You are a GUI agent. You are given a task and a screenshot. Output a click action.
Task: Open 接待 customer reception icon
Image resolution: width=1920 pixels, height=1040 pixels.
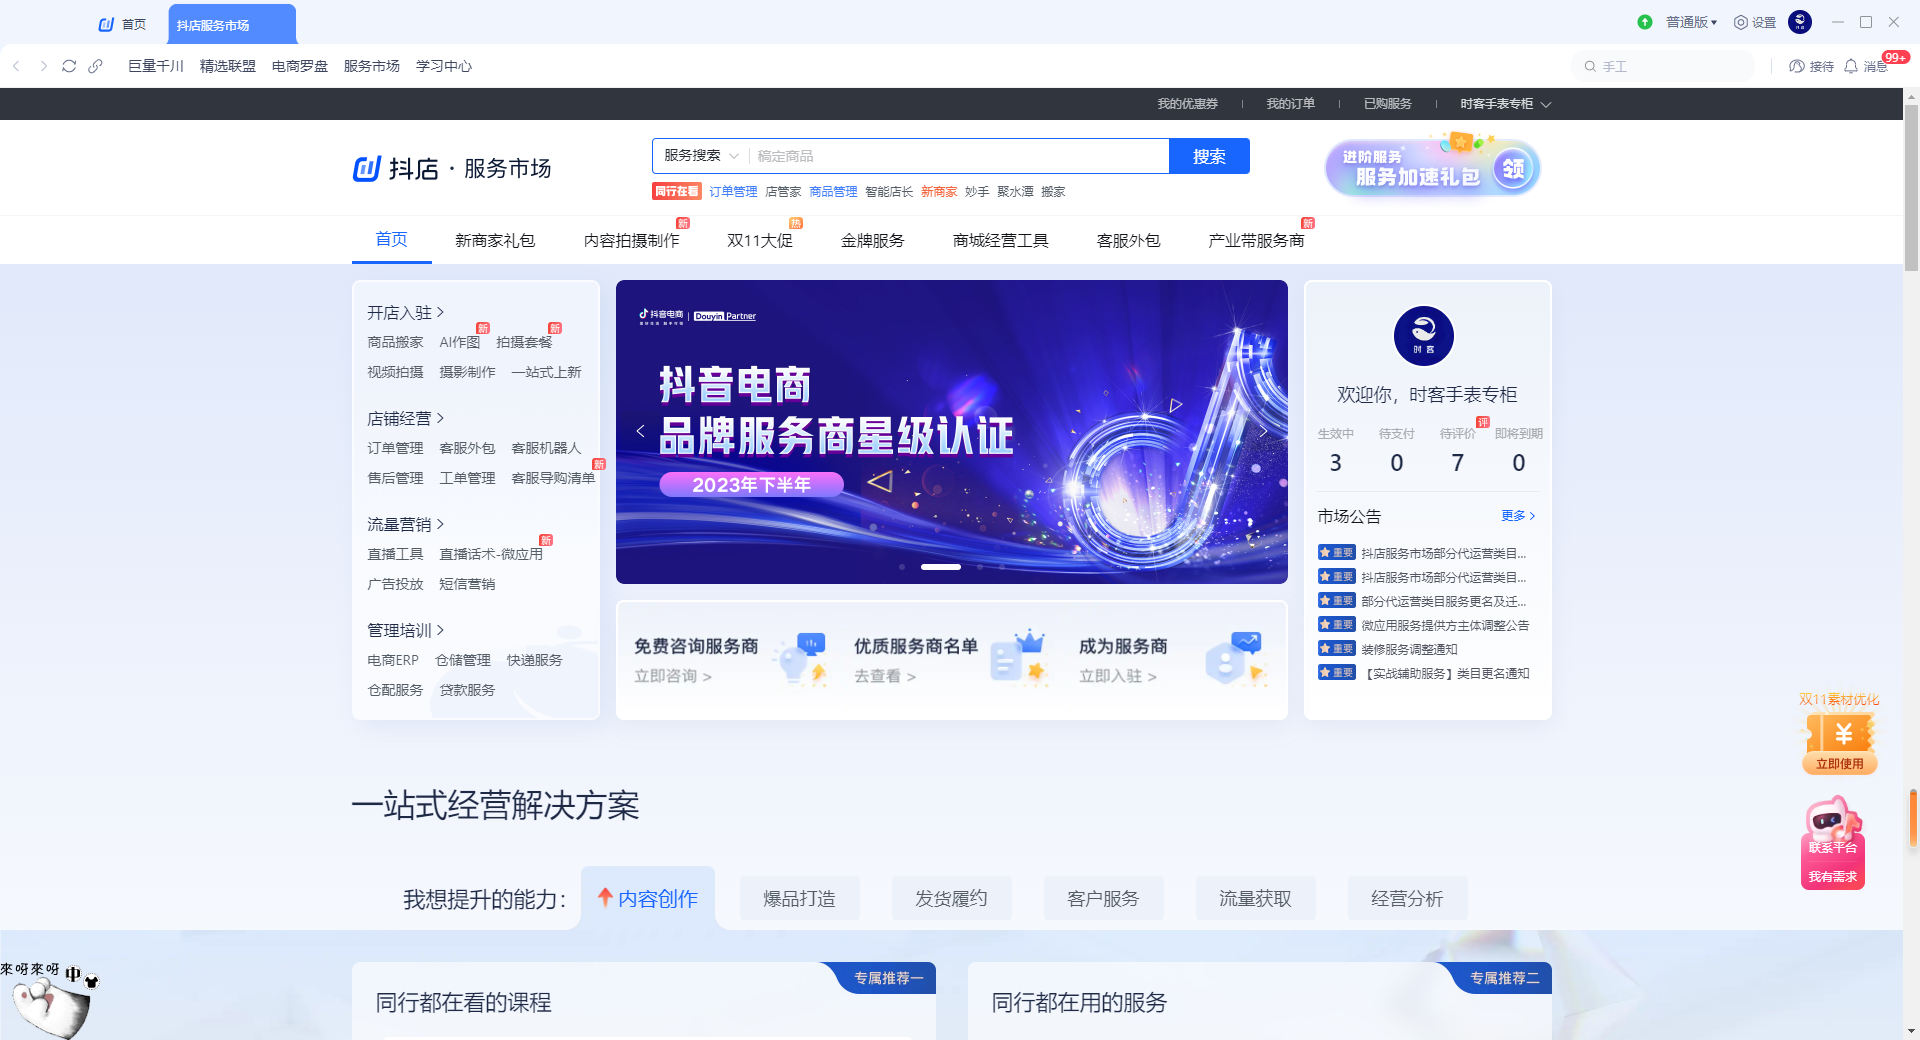pyautogui.click(x=1811, y=66)
